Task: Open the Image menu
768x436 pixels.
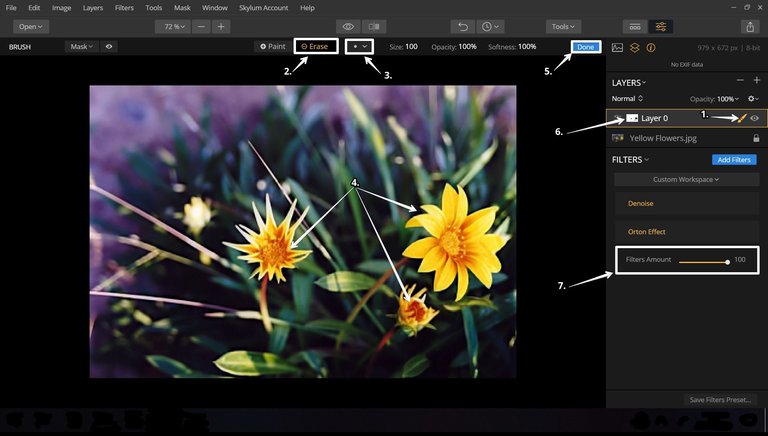Action: [61, 8]
